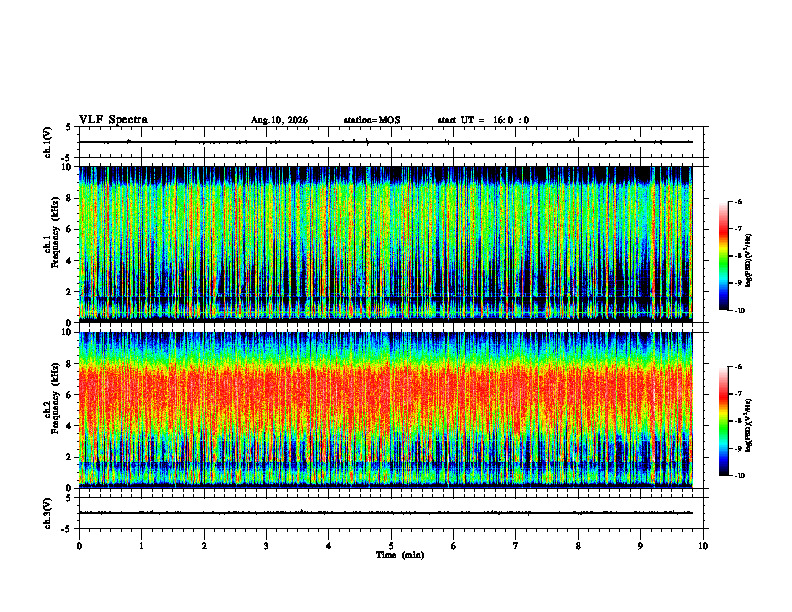
Task: Select the start UT time text
Action: click(x=483, y=120)
